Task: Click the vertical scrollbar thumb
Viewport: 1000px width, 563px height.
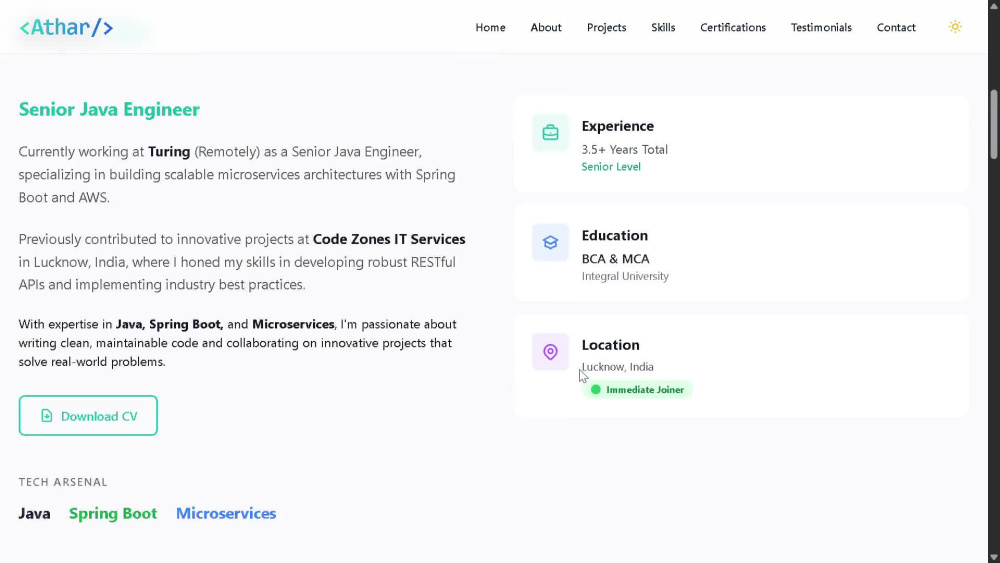Action: 994,124
